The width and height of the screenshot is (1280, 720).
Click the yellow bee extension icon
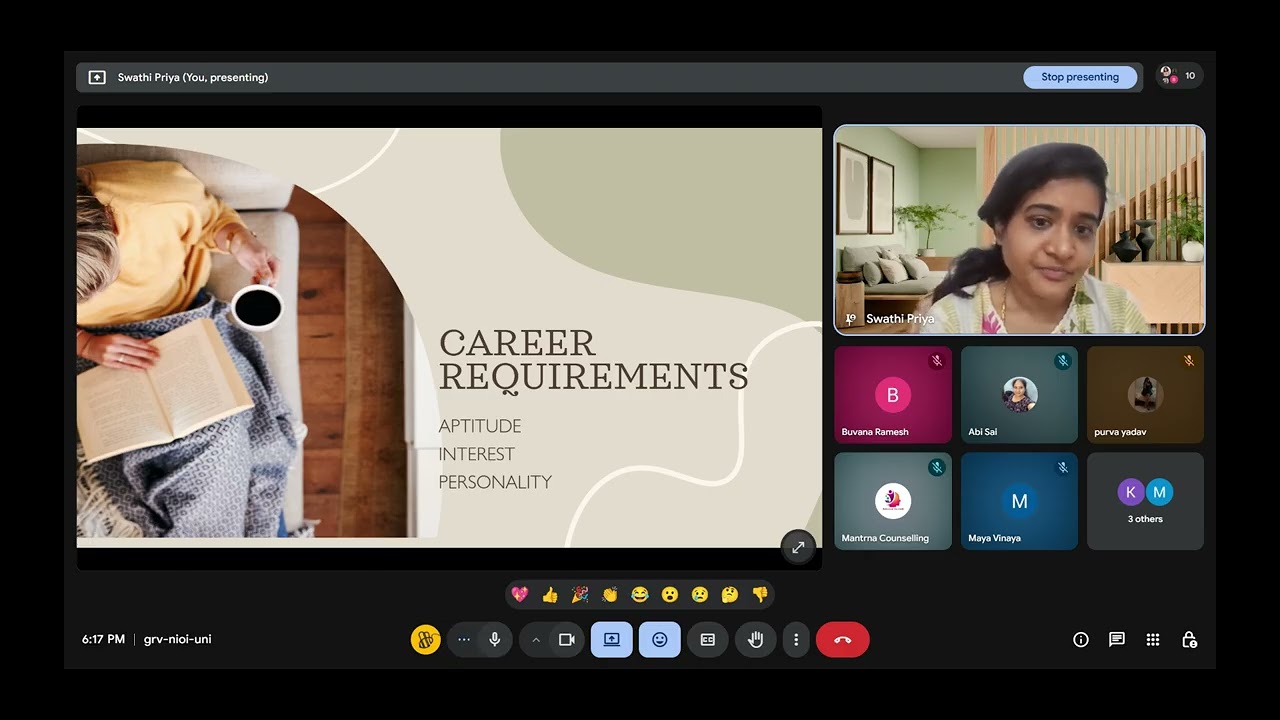[x=426, y=640]
